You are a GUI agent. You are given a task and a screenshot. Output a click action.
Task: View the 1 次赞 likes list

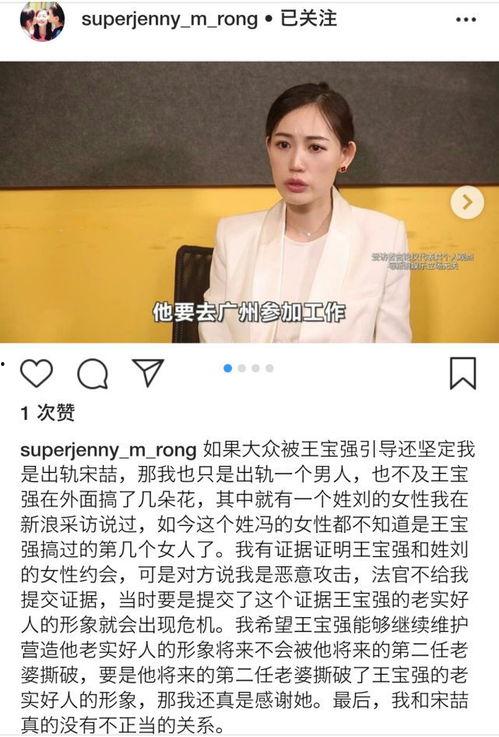coord(47,413)
